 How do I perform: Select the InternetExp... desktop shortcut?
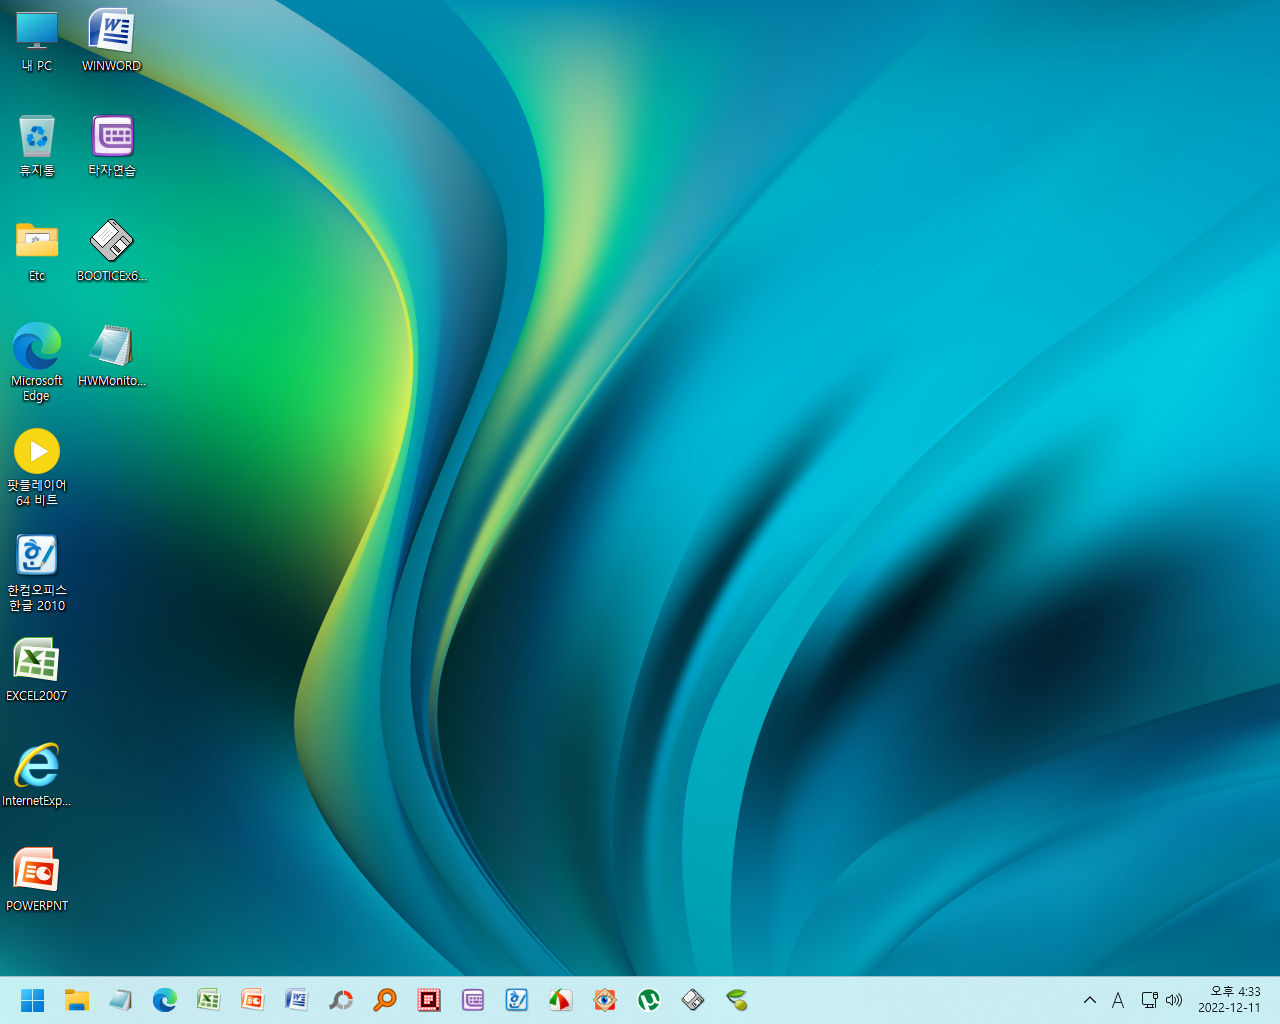pos(37,776)
